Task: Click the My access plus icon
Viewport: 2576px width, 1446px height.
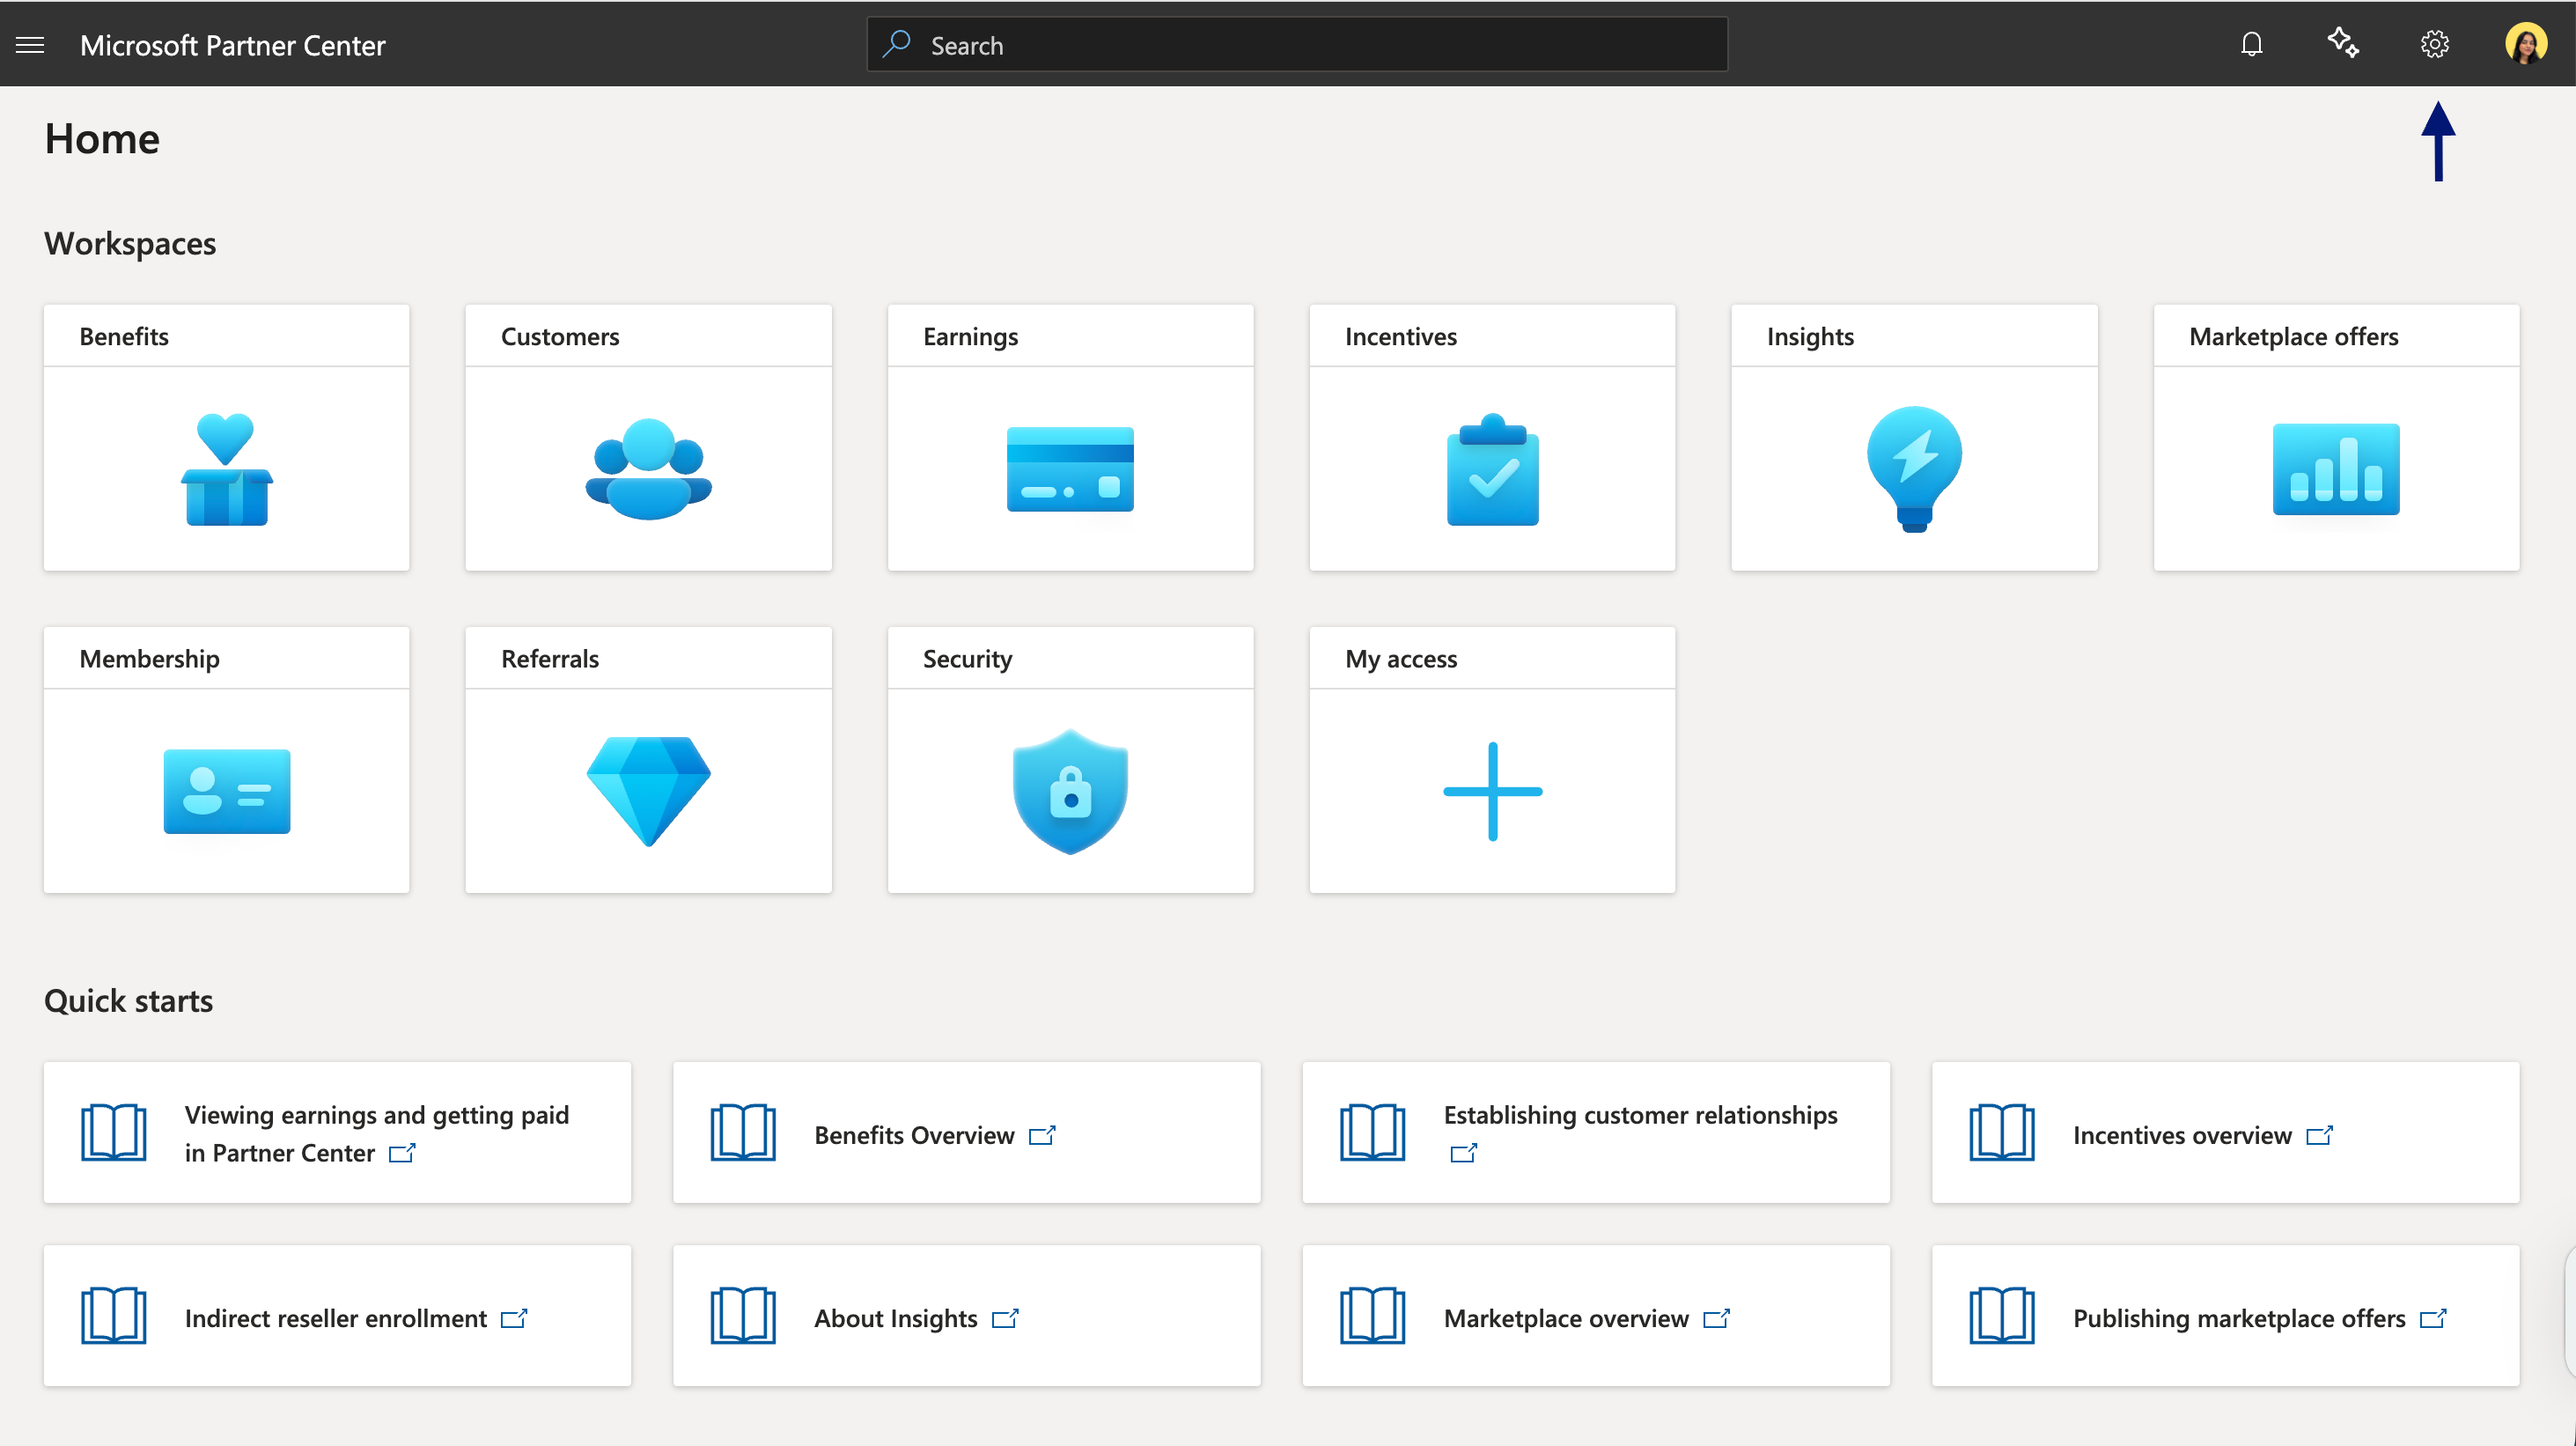Action: [x=1492, y=791]
